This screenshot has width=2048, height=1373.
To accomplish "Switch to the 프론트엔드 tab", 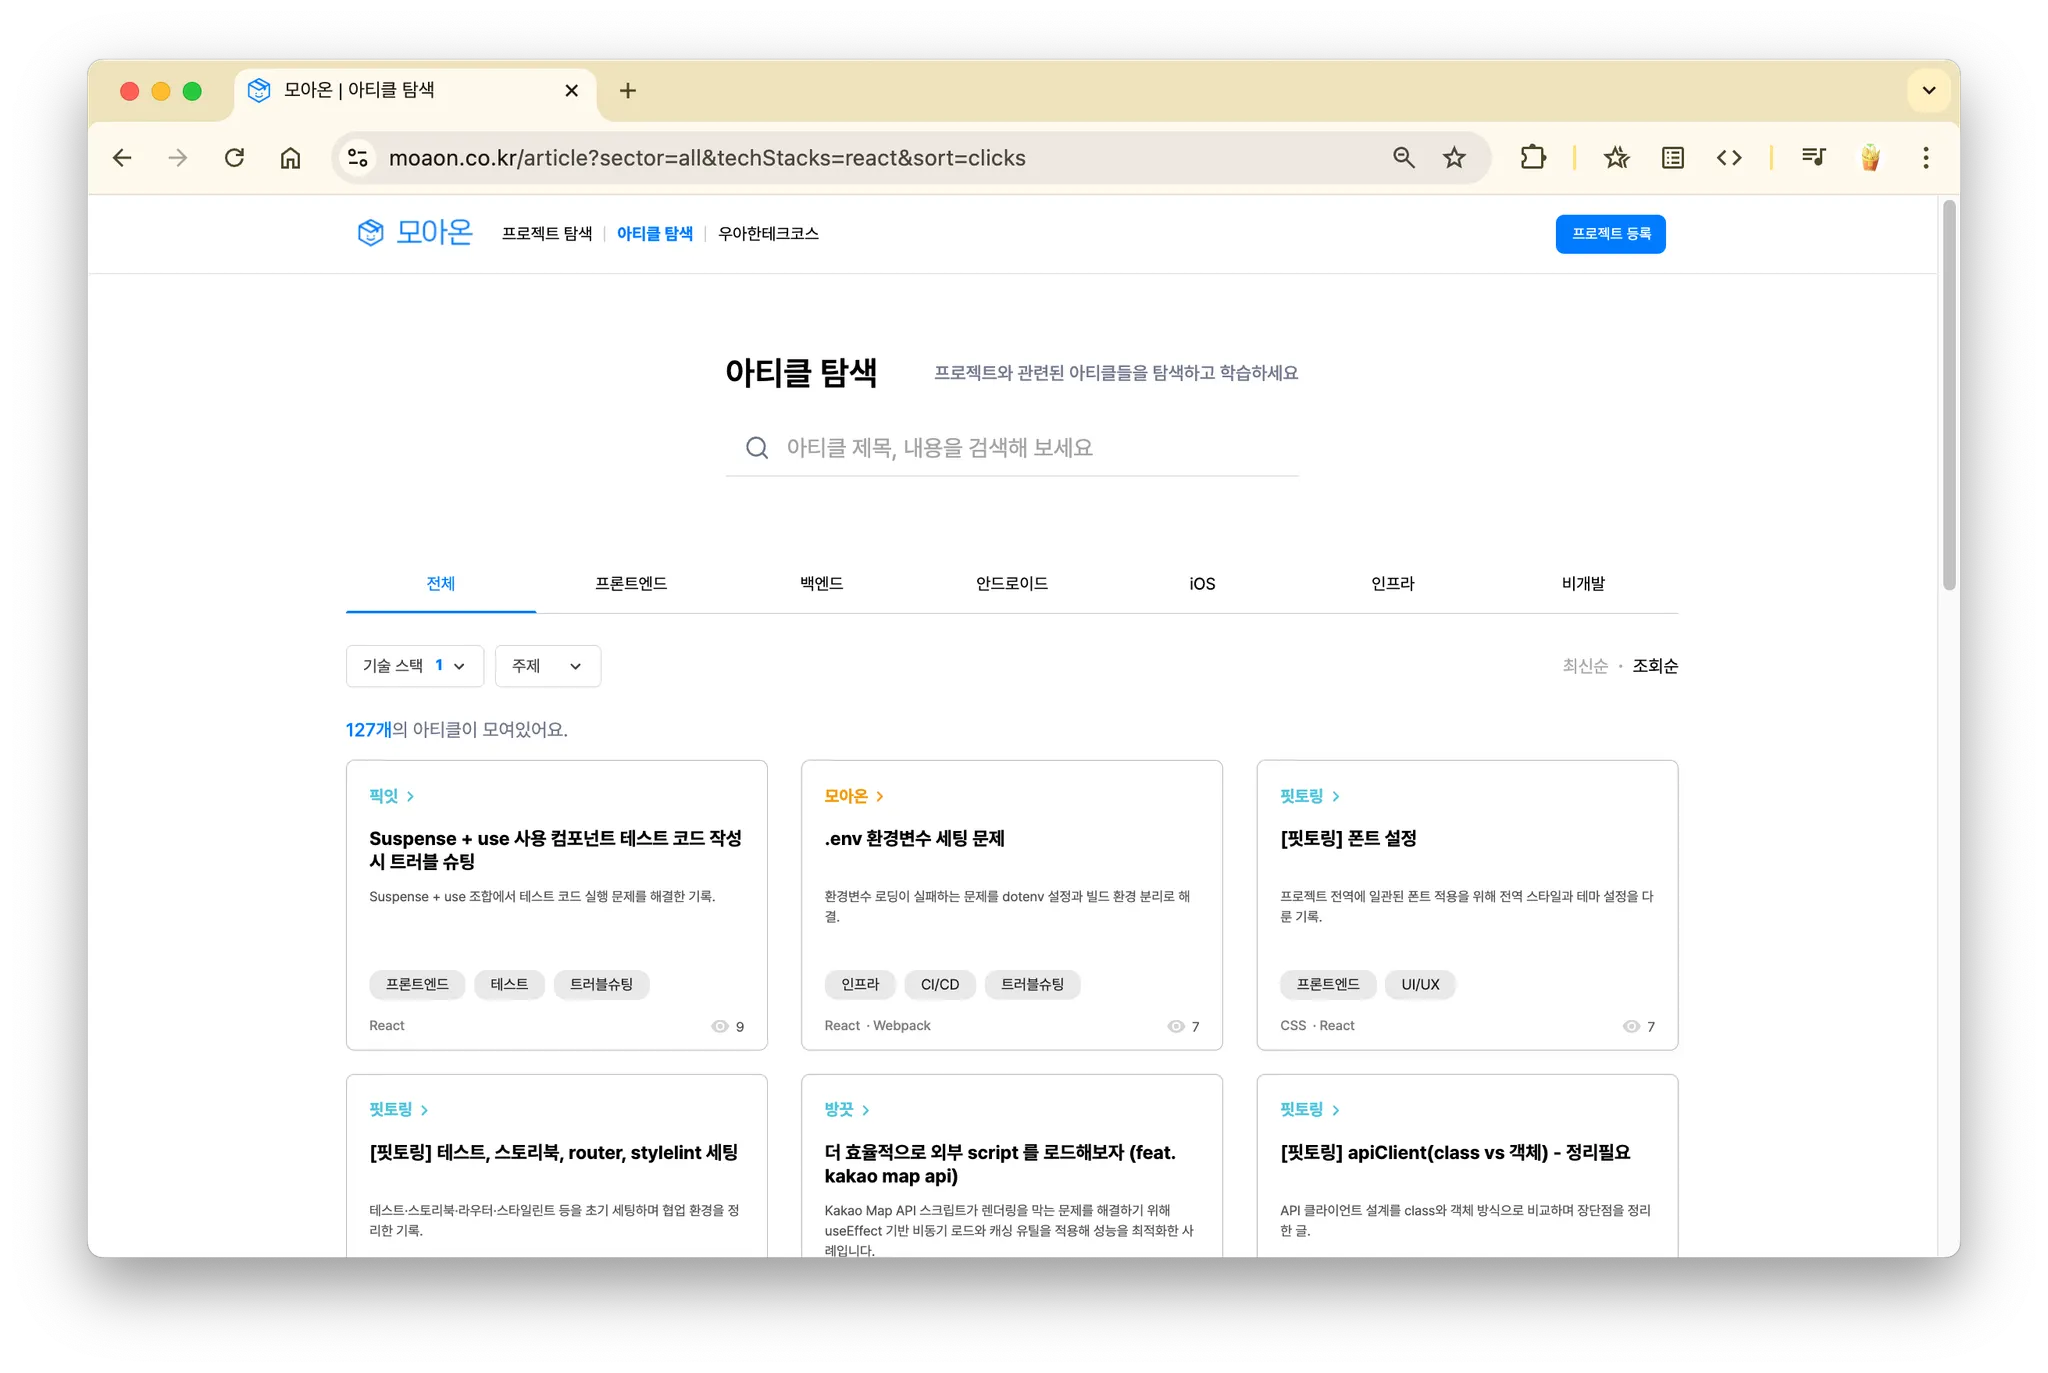I will [x=631, y=584].
